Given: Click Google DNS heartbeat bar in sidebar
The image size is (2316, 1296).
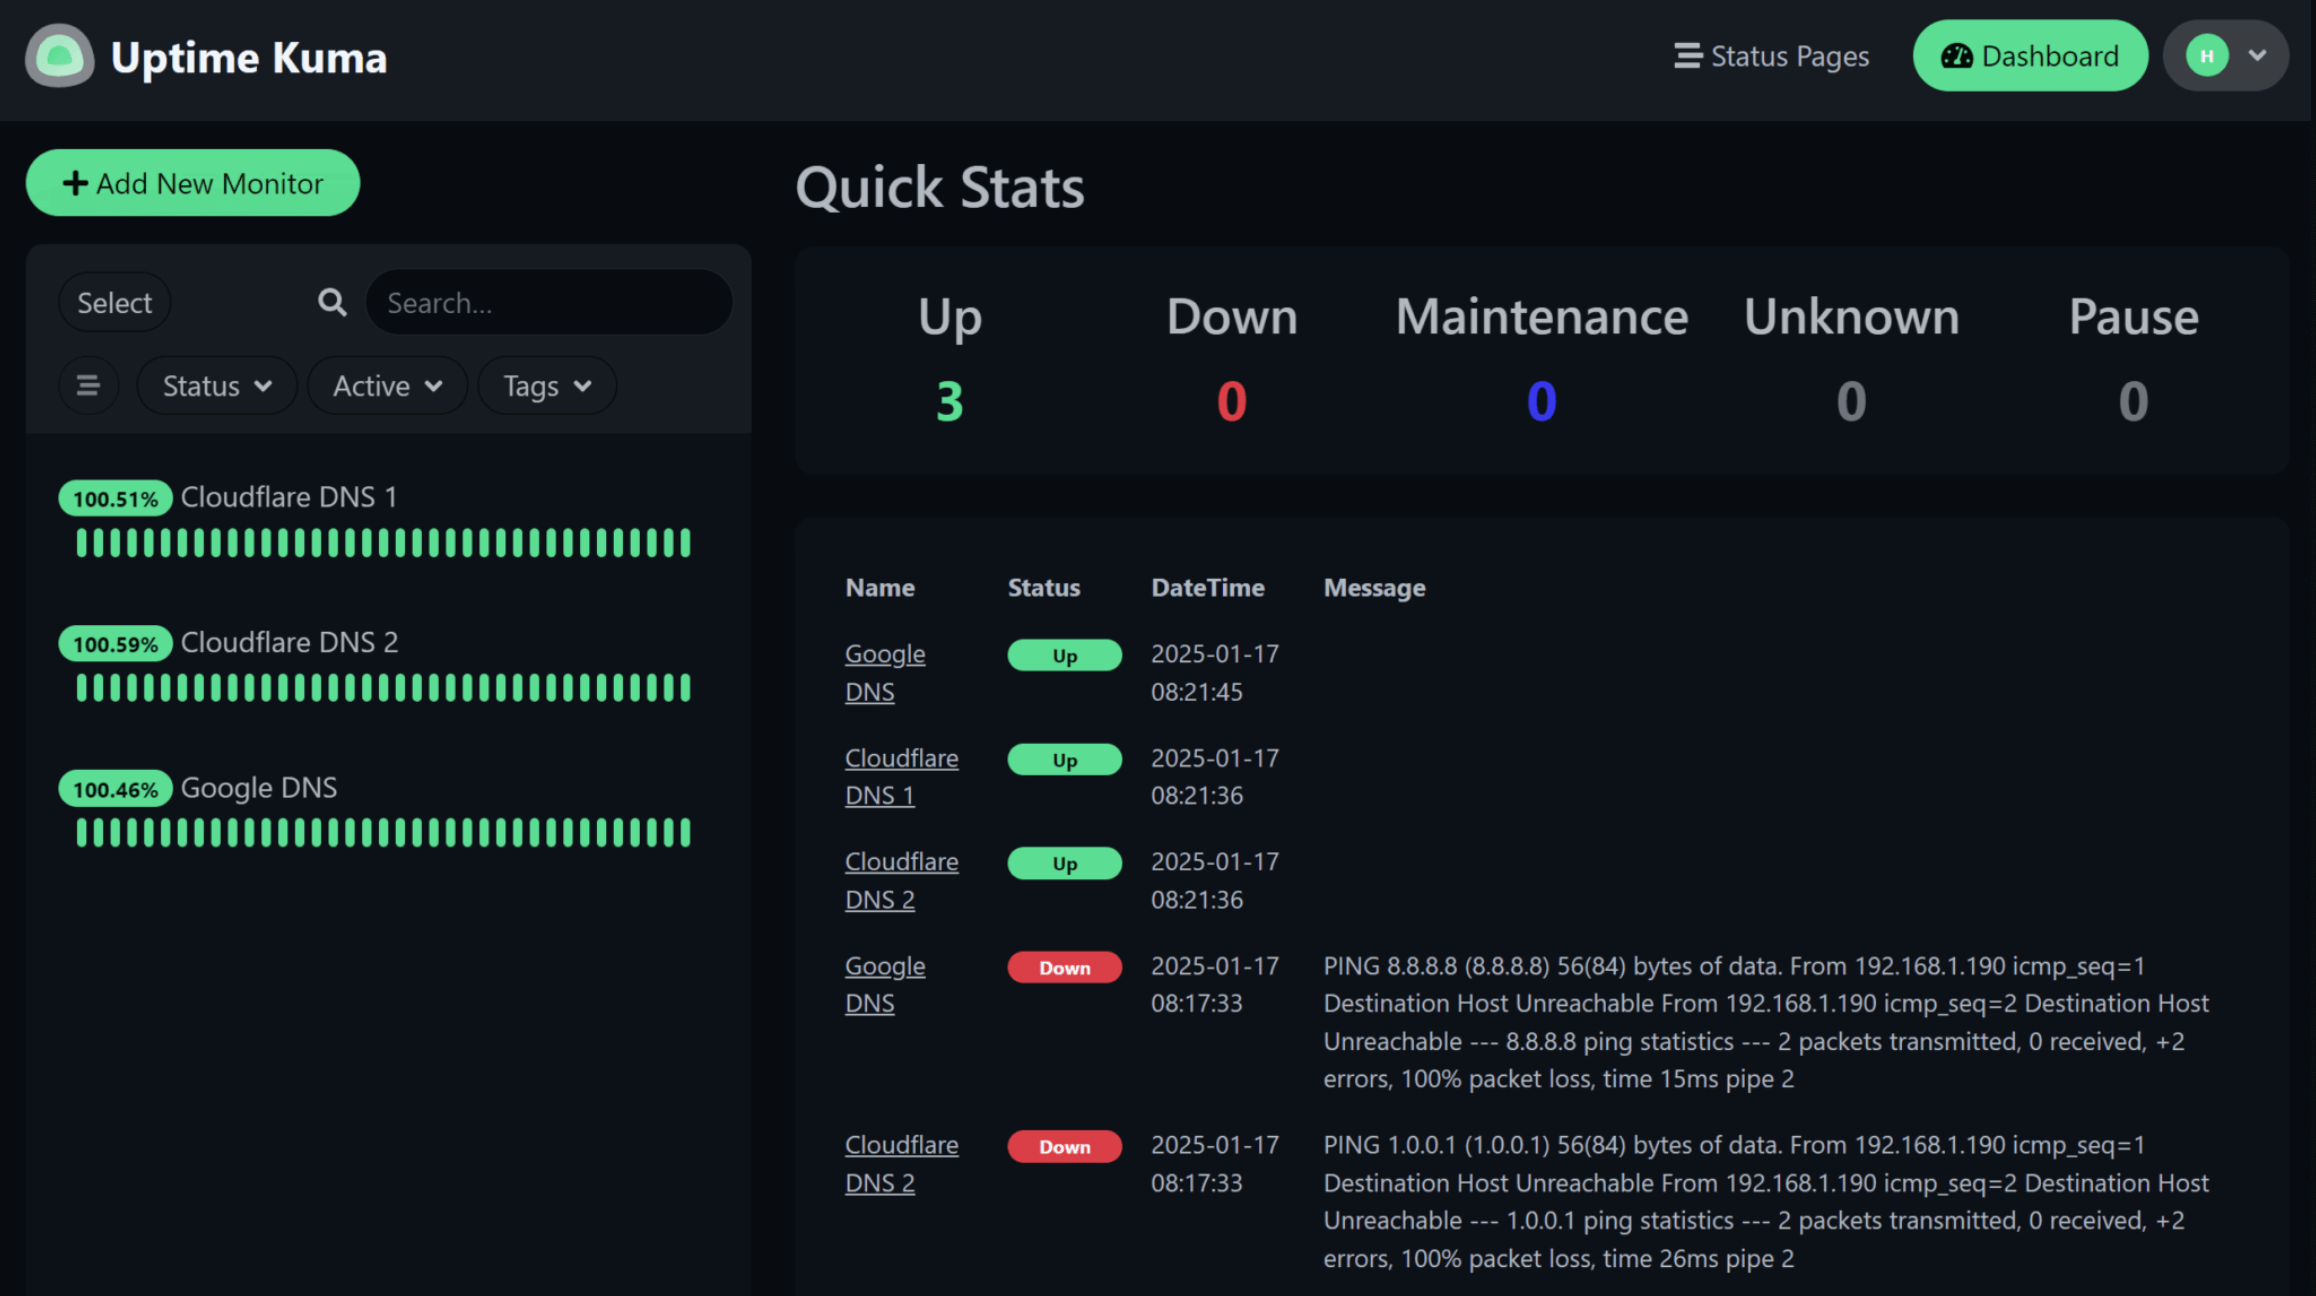Looking at the screenshot, I should click(x=383, y=833).
